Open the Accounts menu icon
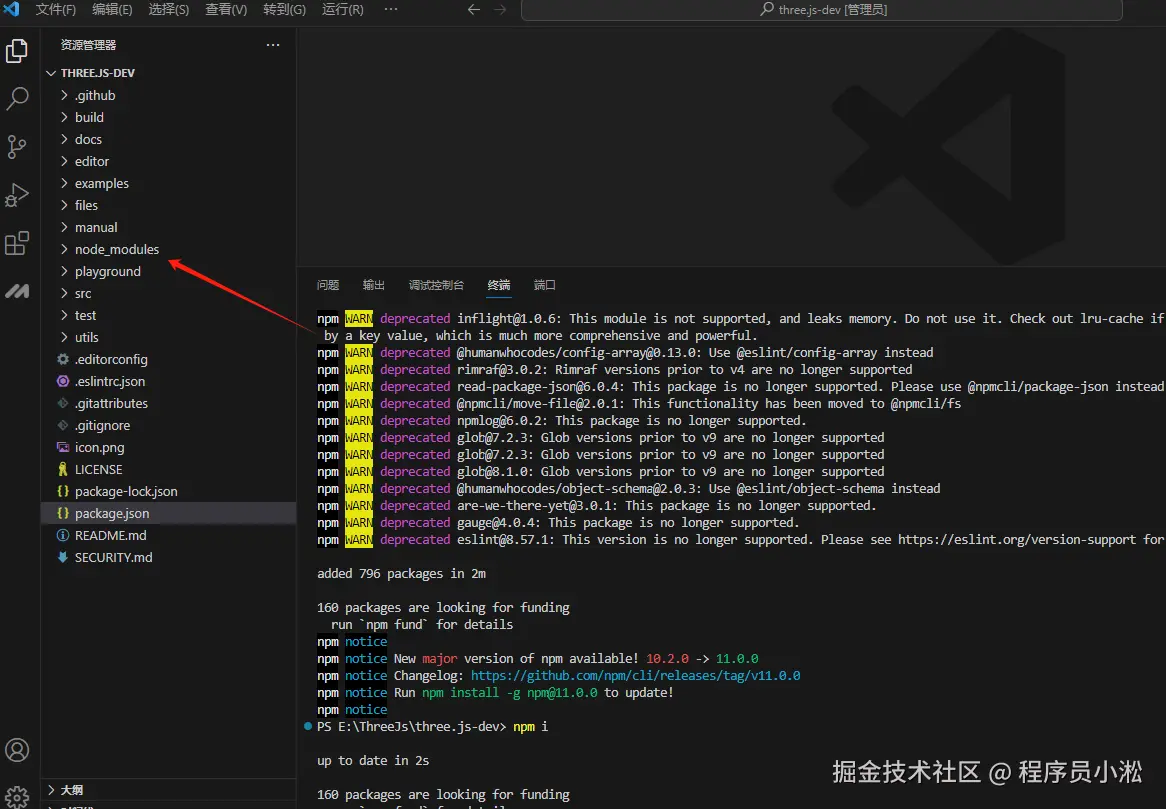 [17, 750]
